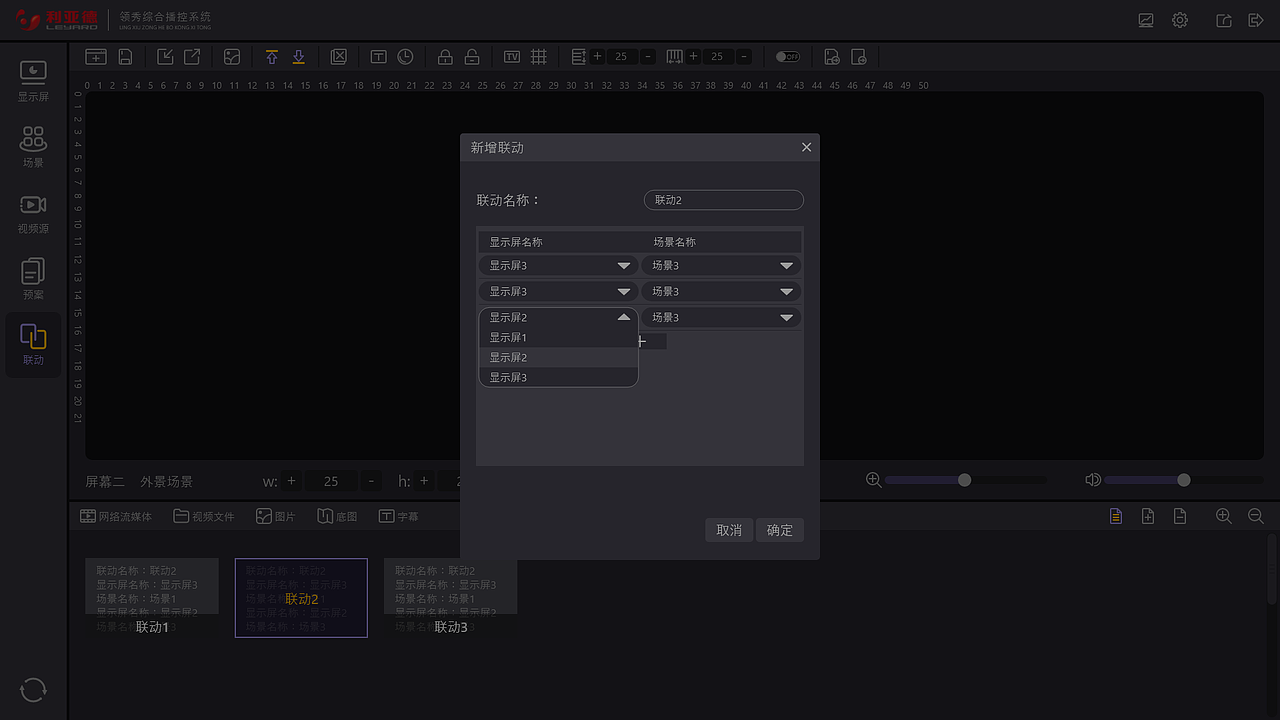
Task: Choose 显示屏1 from the dropdown list
Action: pyautogui.click(x=558, y=337)
